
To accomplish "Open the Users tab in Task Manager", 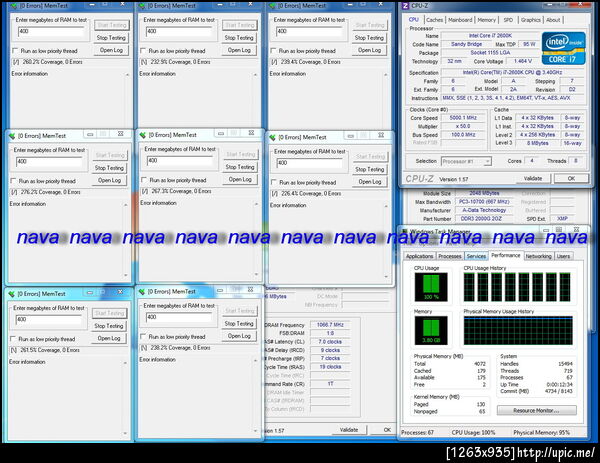I will tap(563, 256).
